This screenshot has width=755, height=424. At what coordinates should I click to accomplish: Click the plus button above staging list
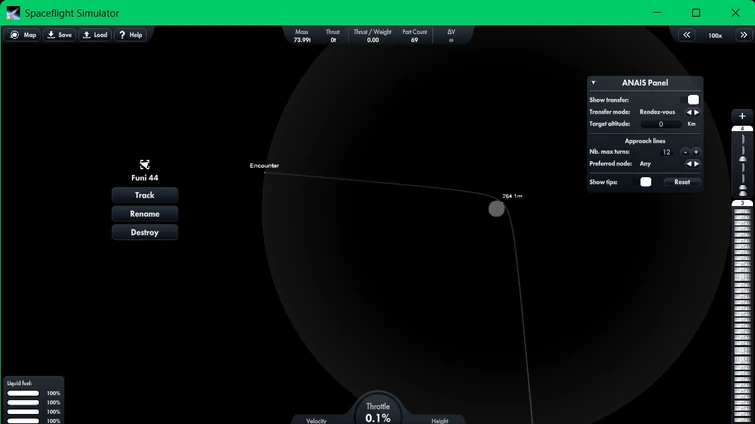(742, 116)
